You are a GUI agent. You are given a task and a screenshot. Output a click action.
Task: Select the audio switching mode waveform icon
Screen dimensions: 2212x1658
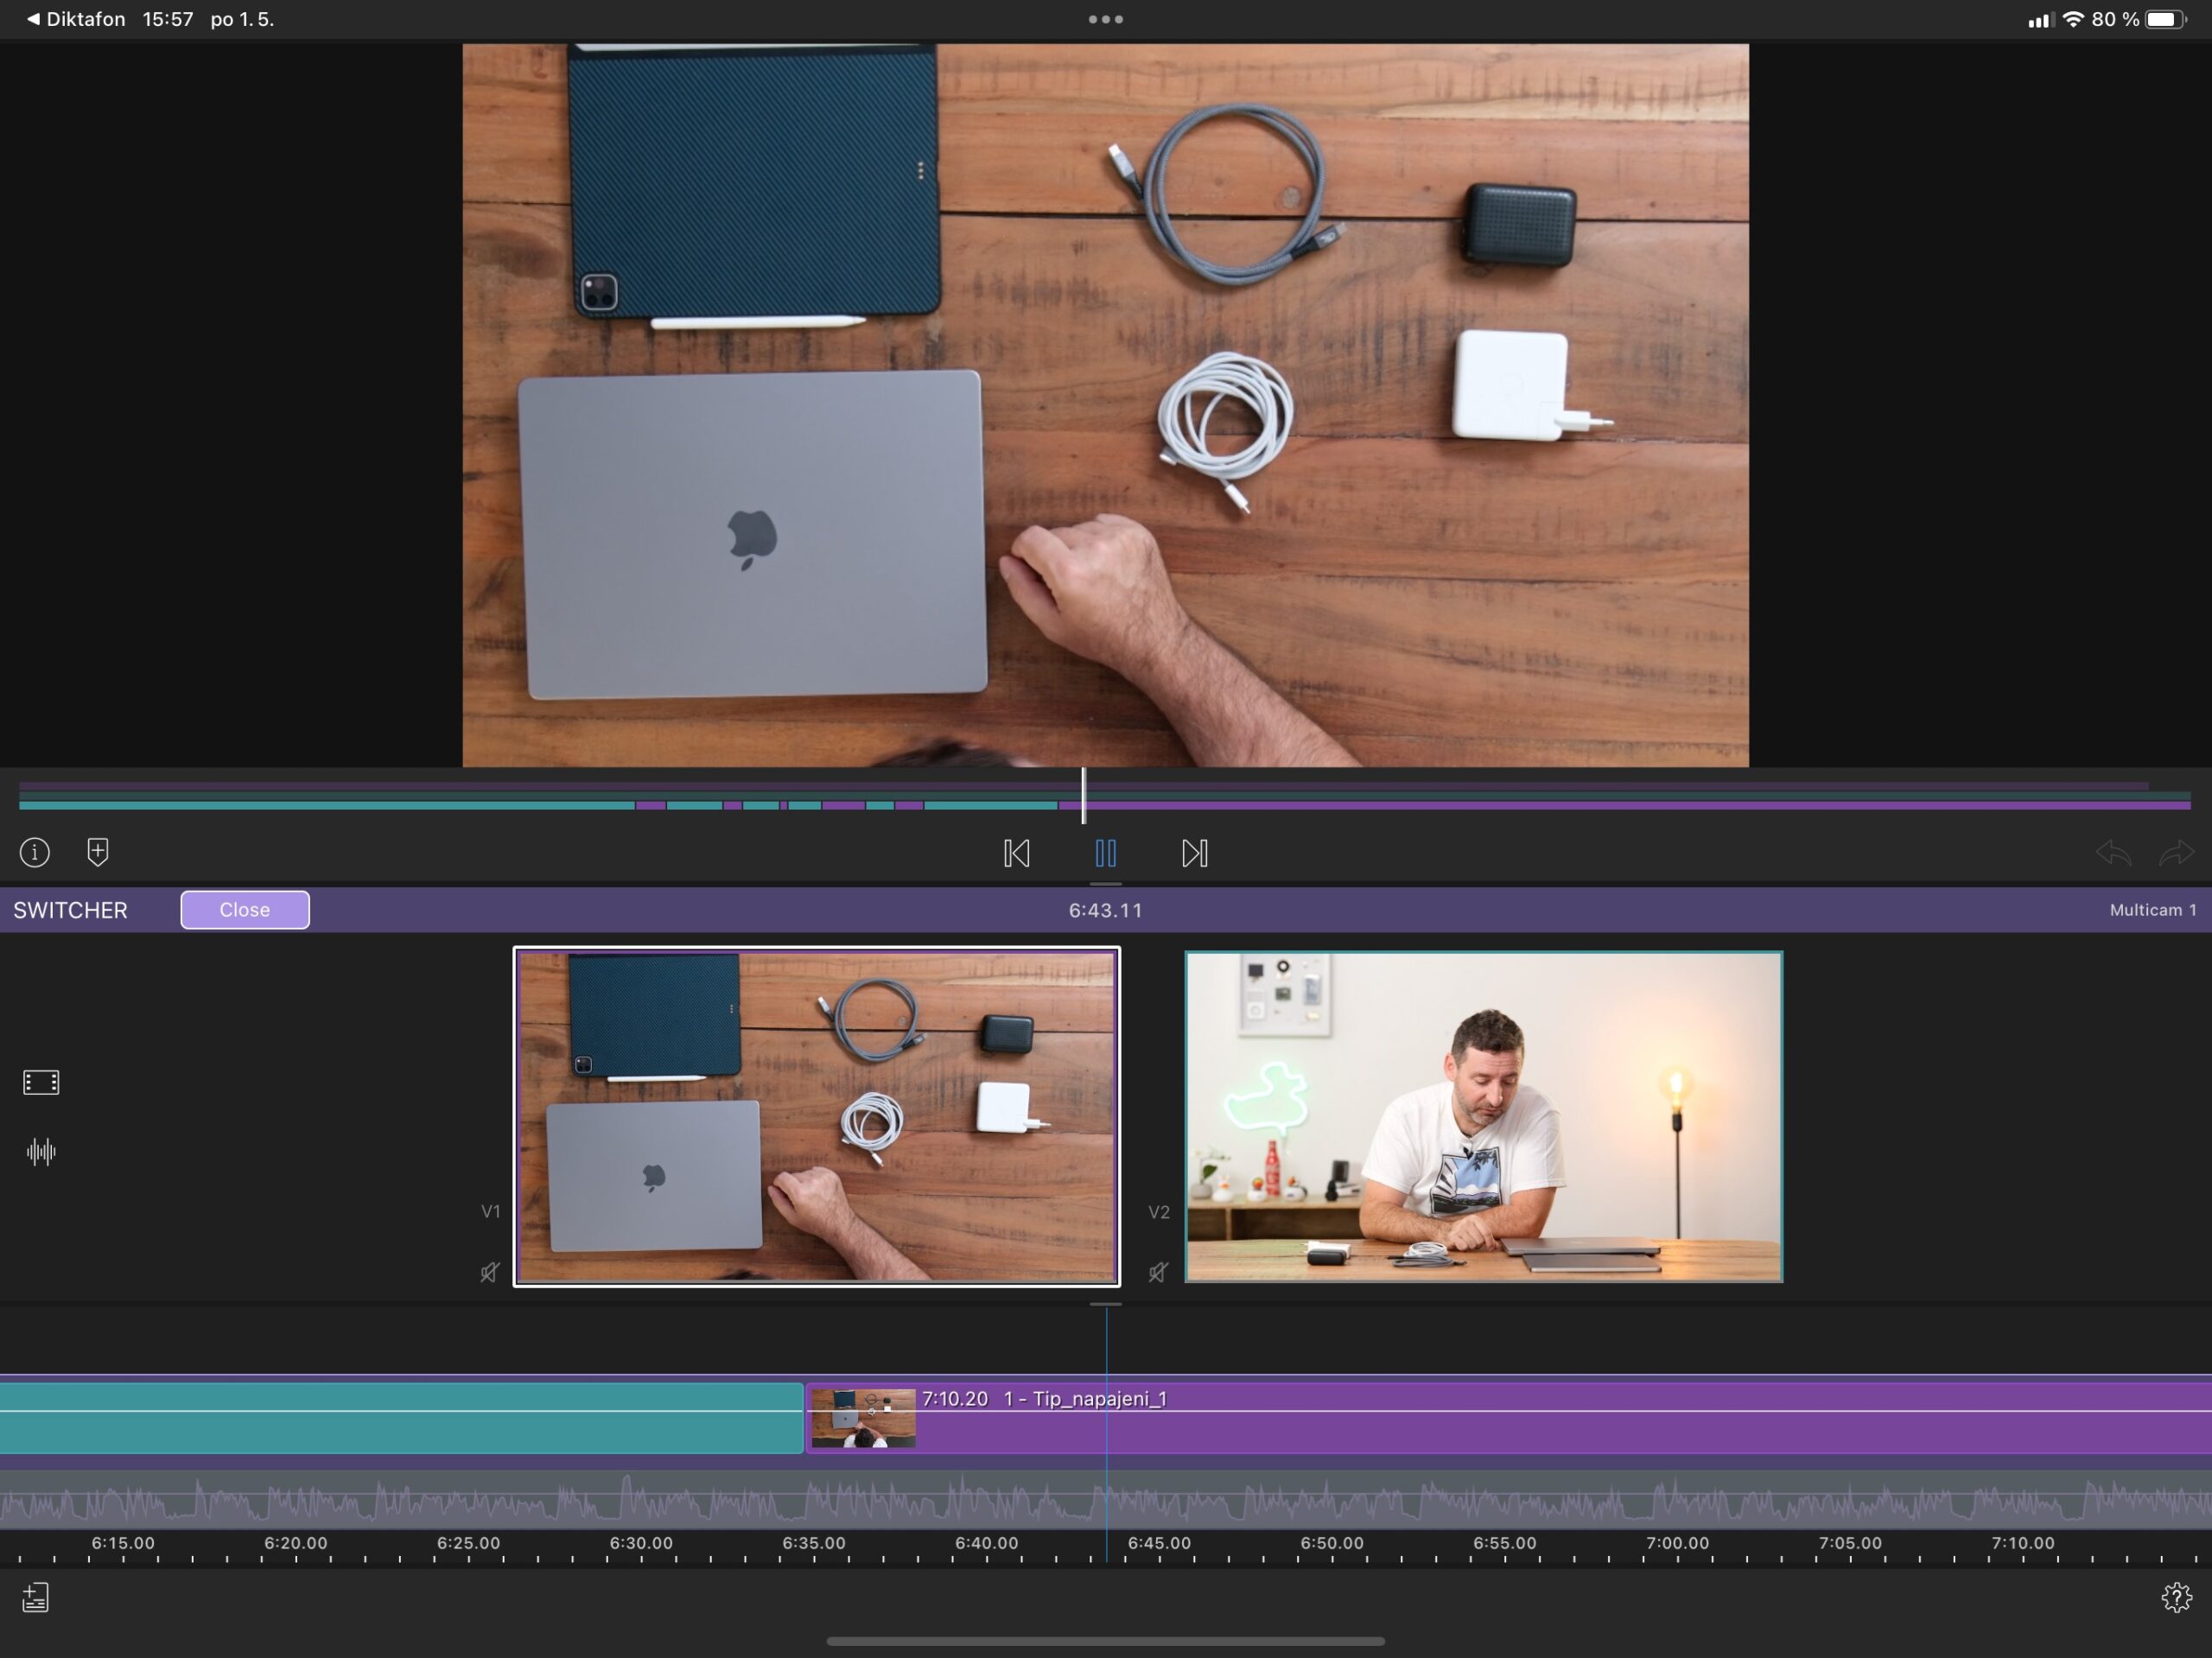41,1152
